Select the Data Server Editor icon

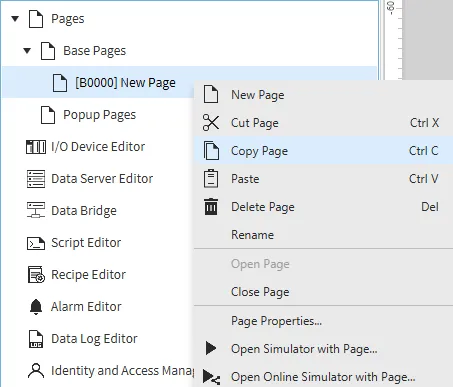[36, 179]
